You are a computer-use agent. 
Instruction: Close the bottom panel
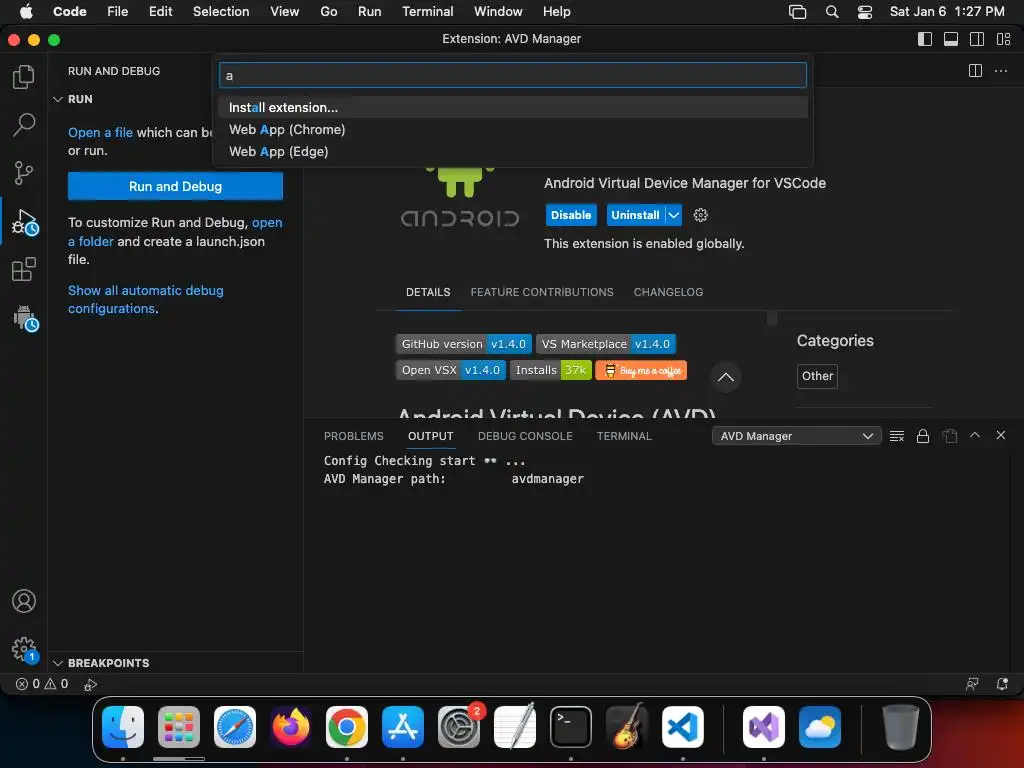tap(1000, 435)
